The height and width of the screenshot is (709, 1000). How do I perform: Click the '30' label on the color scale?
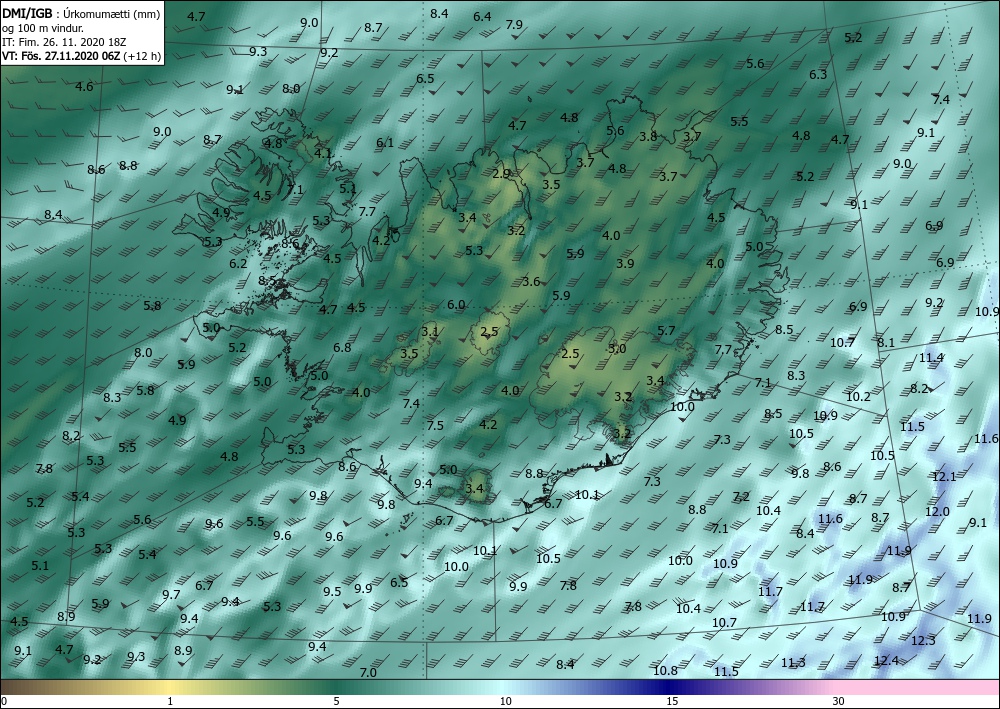pos(839,702)
